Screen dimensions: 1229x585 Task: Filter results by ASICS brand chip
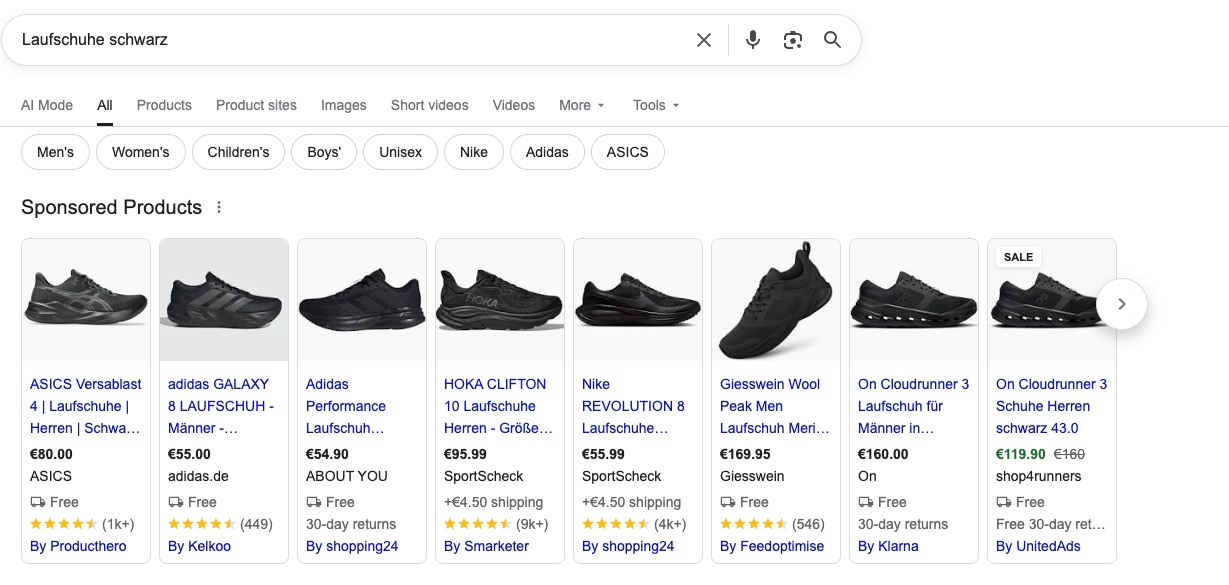(628, 152)
